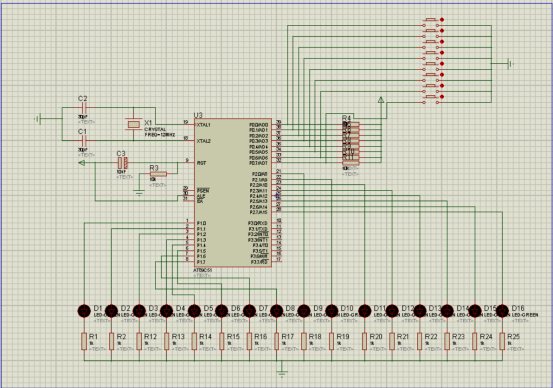Select the ground terminal beside the push buttons
The image size is (553, 388).
(510, 64)
